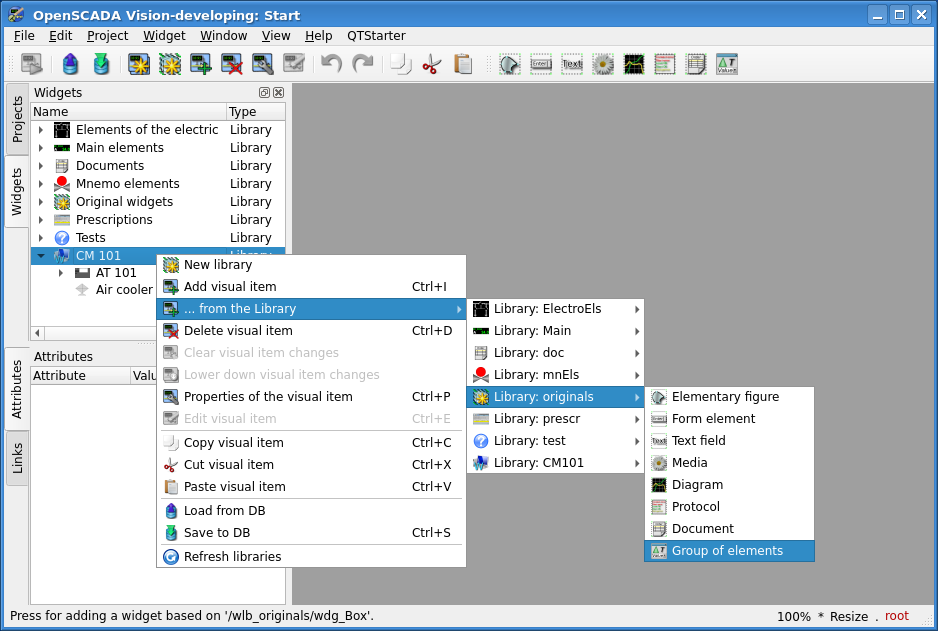This screenshot has height=631, width=938.
Task: Select Group of elements in submenu
Action: [x=728, y=551]
